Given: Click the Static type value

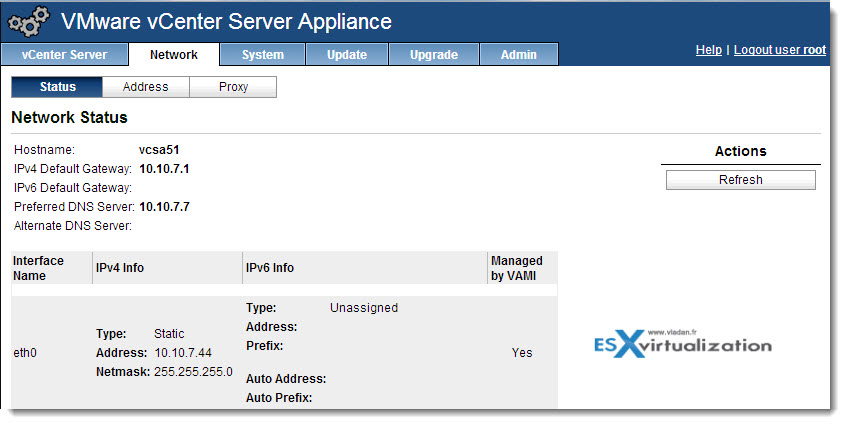Looking at the screenshot, I should 169,333.
